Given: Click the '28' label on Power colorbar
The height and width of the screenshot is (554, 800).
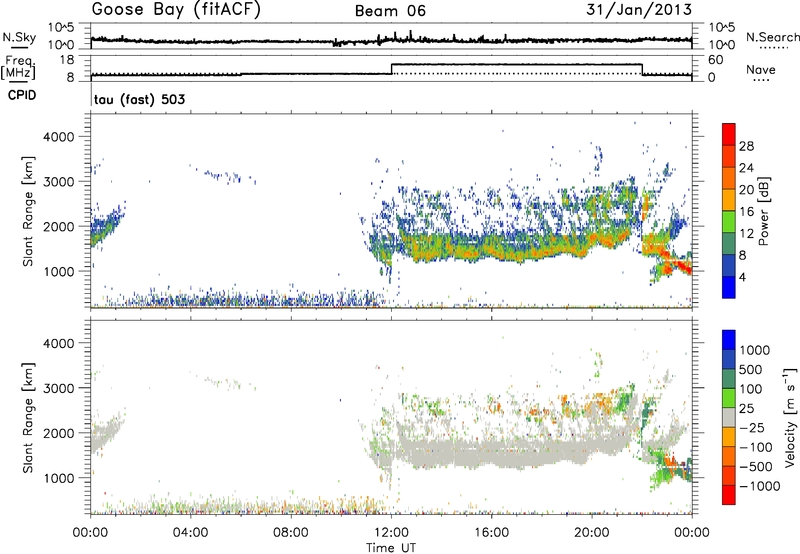Looking at the screenshot, I should coord(746,146).
